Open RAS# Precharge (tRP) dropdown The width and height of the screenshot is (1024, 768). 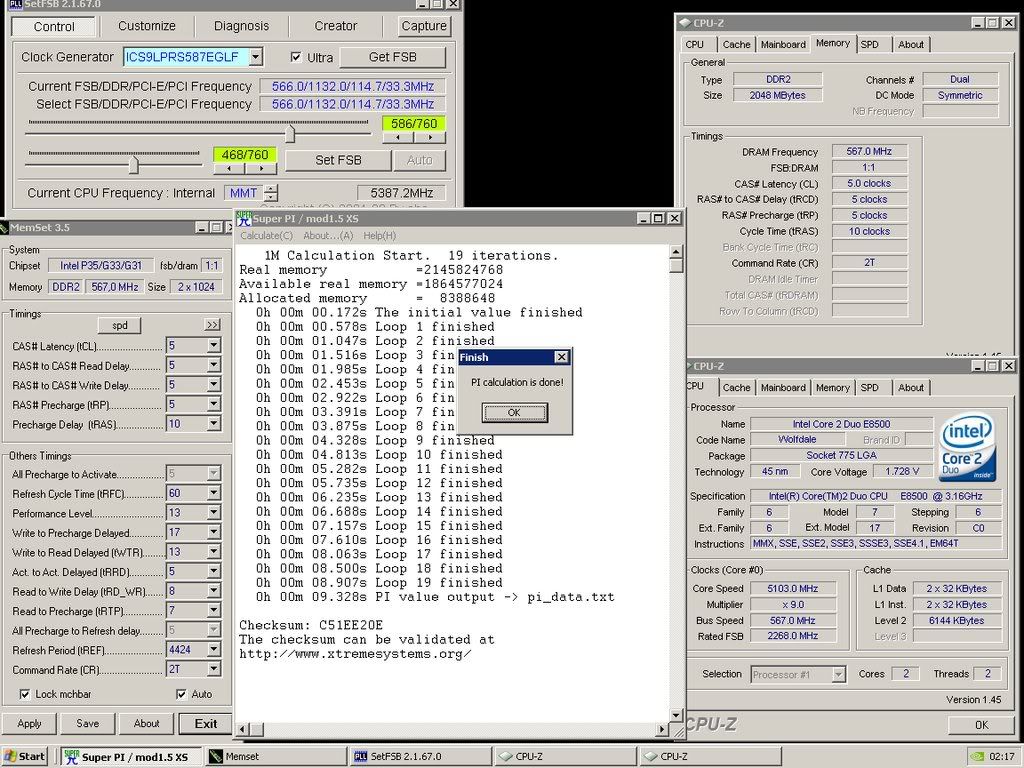(x=214, y=404)
